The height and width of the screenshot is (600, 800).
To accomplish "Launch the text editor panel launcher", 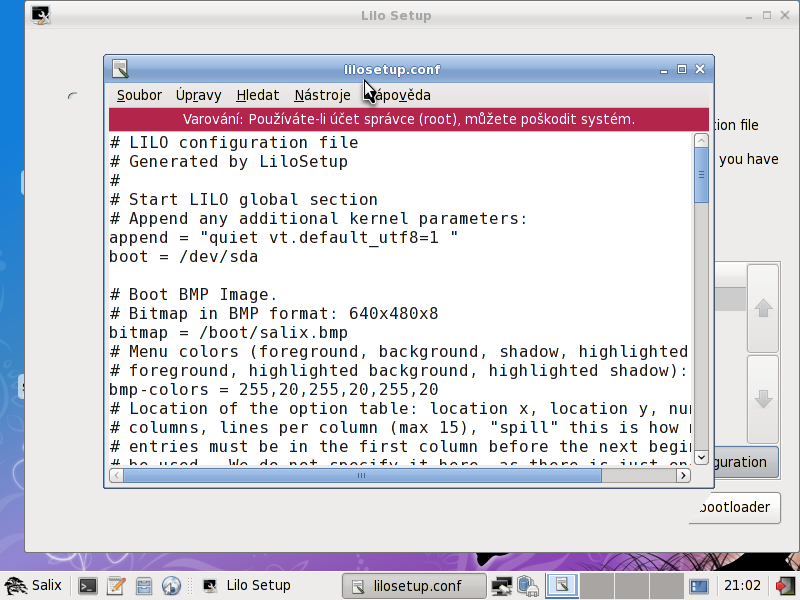I will click(116, 586).
